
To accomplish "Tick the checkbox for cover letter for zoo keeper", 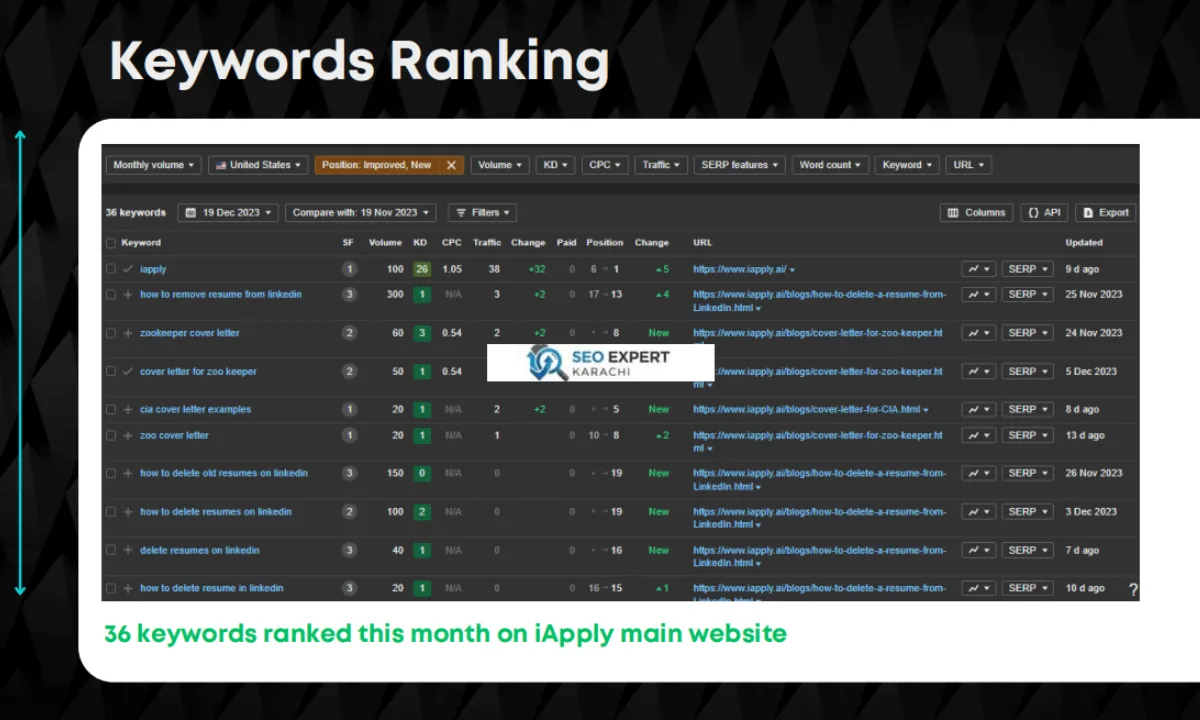I will (111, 371).
